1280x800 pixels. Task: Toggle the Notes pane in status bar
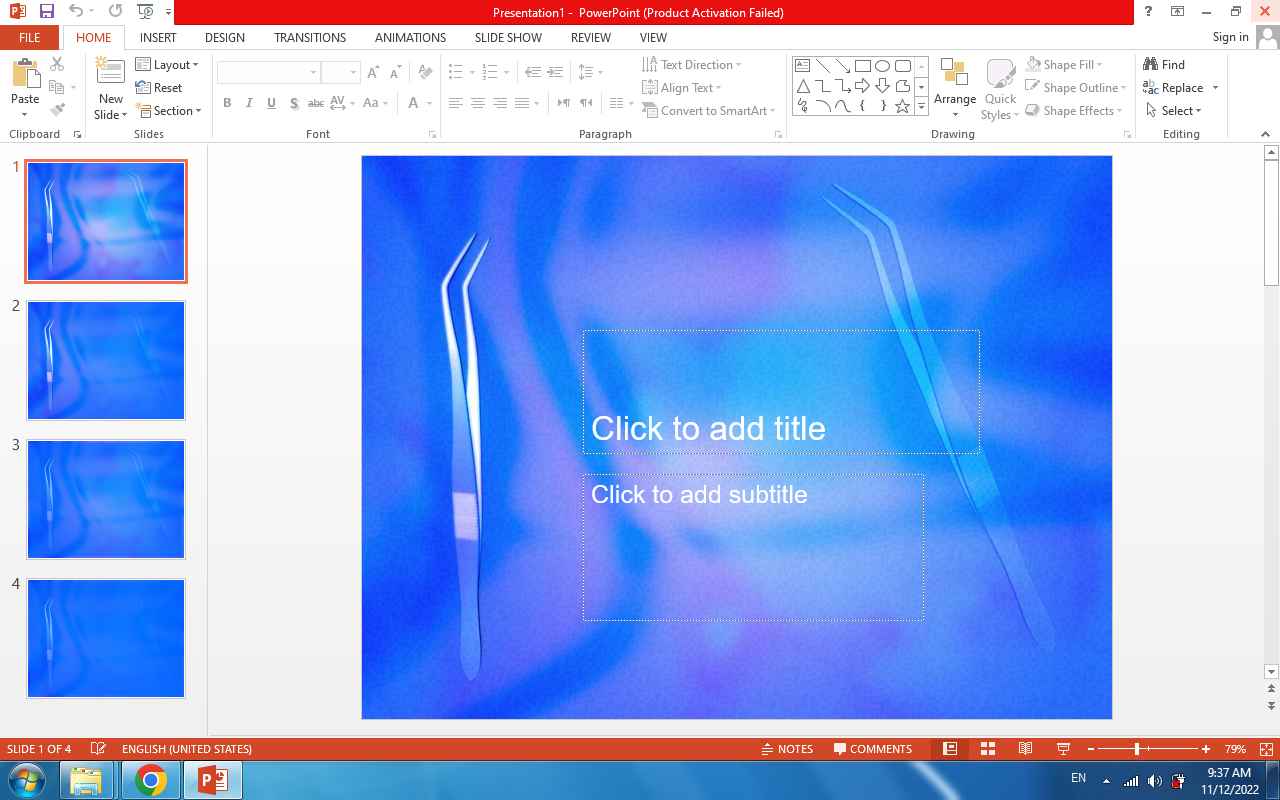786,749
